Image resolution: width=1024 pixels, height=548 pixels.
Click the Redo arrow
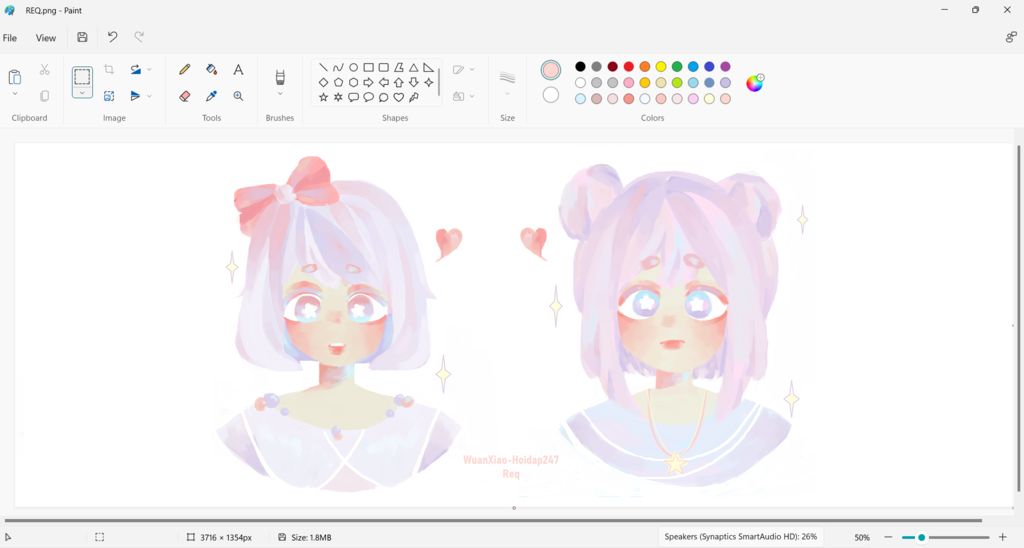point(139,37)
